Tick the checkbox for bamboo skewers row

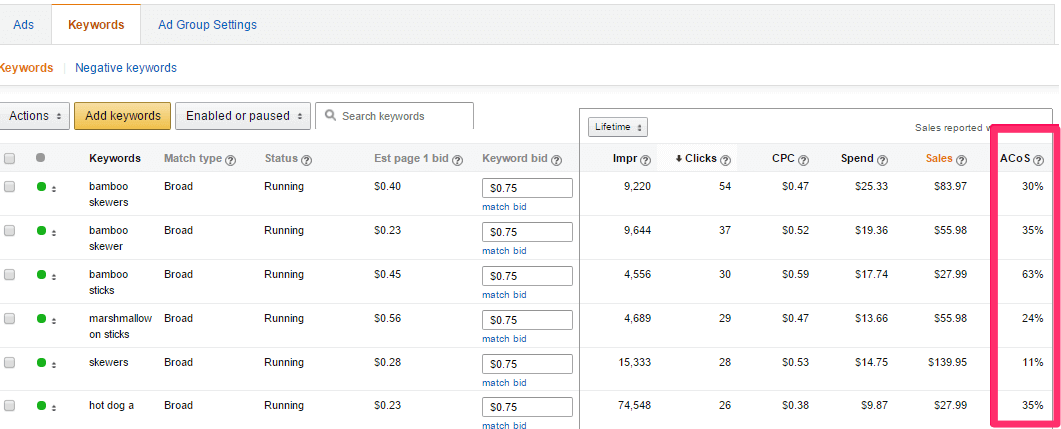9,187
